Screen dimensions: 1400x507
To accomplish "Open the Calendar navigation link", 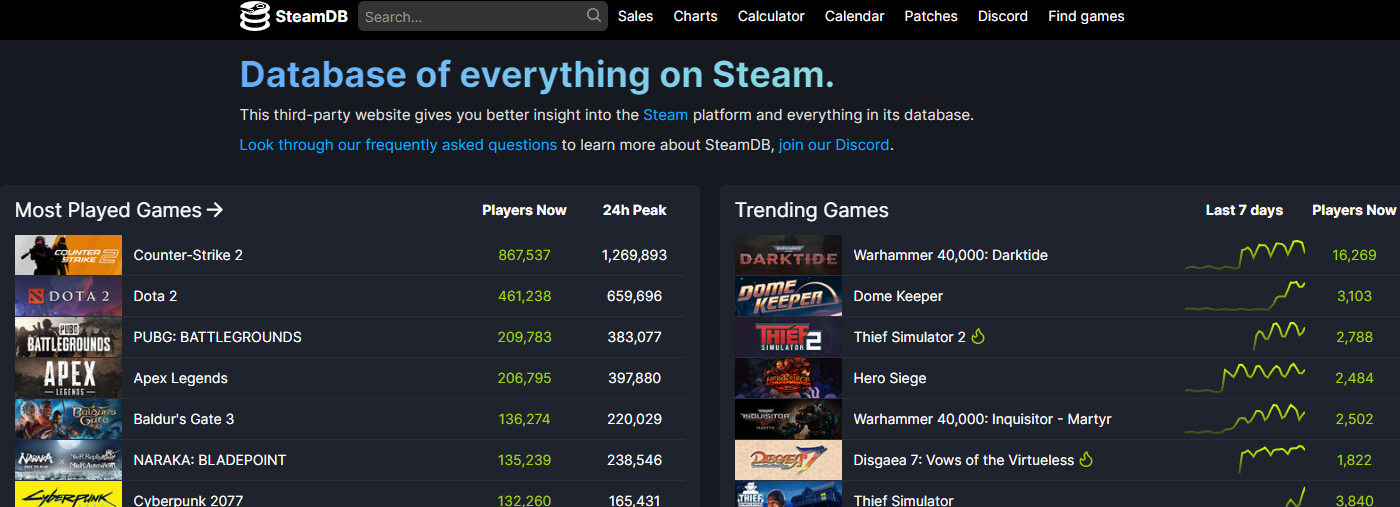I will pos(854,16).
